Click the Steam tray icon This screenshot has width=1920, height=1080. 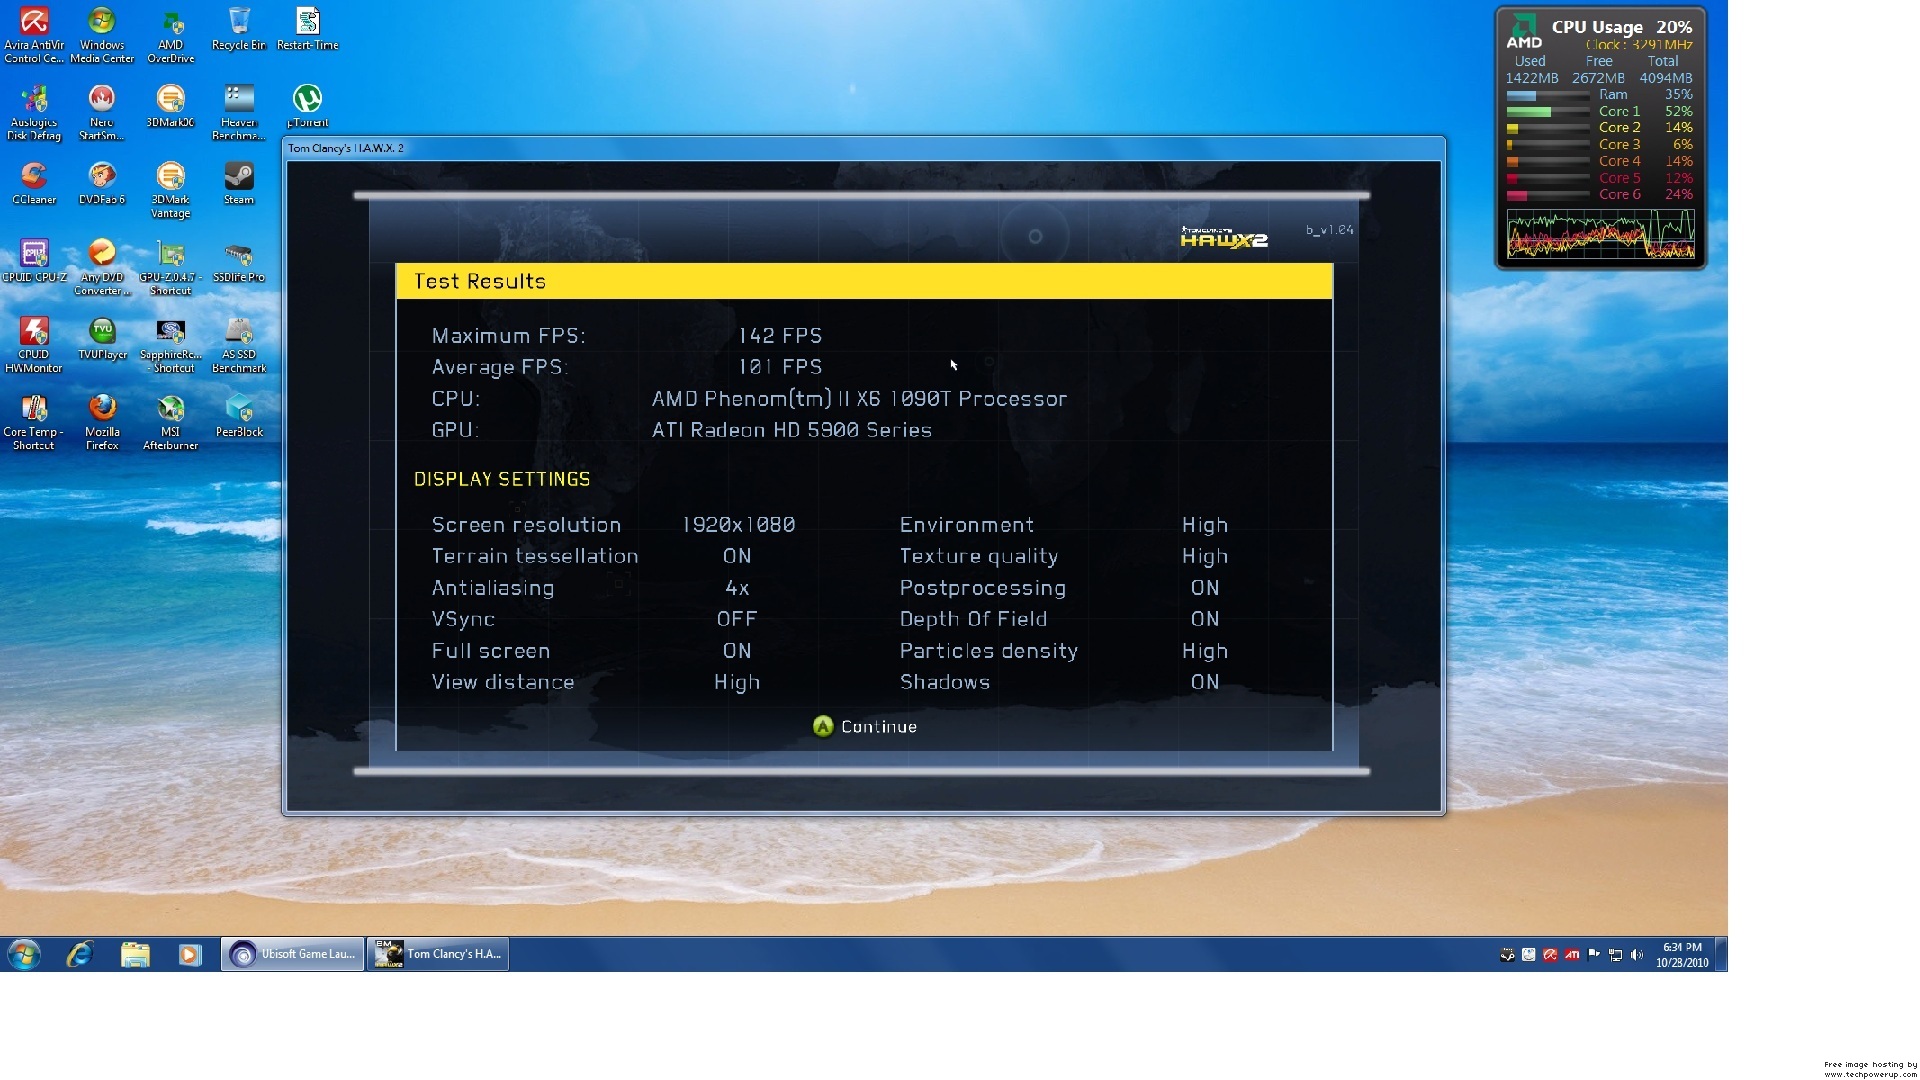tap(1507, 955)
